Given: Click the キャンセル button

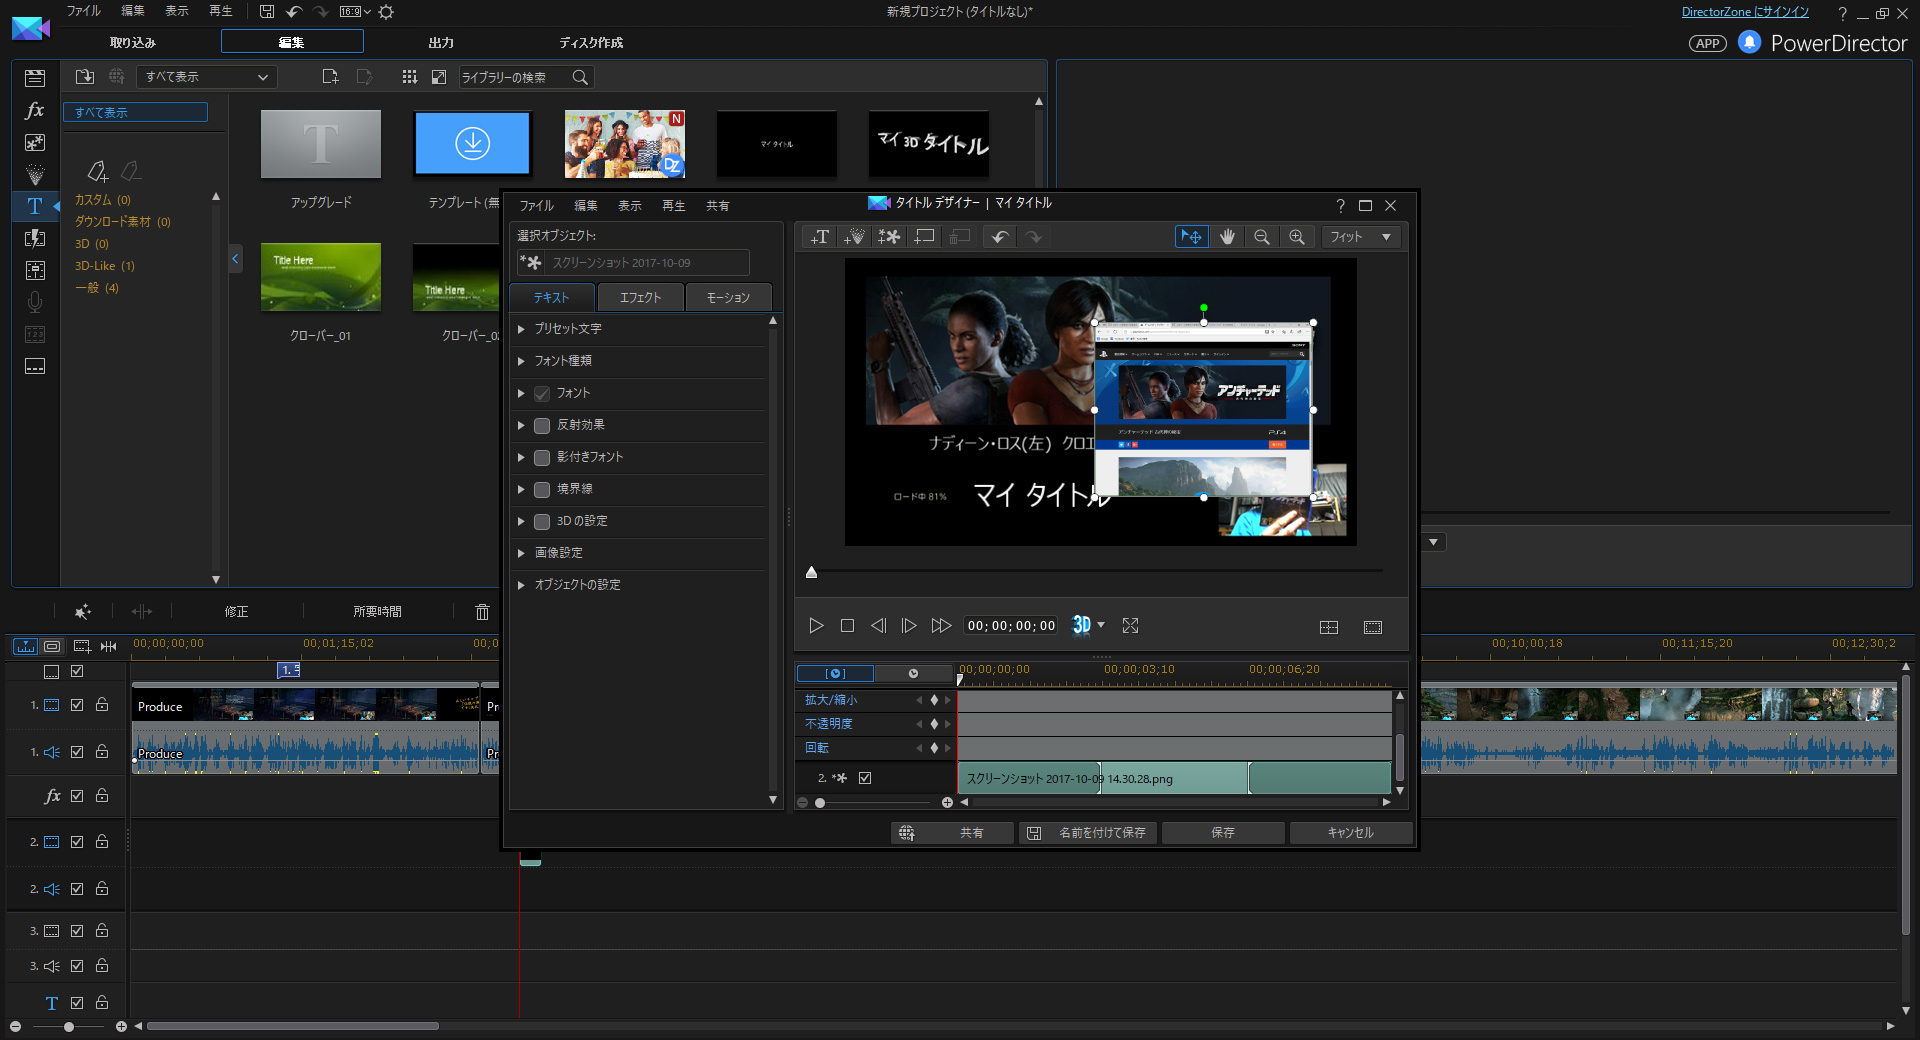Looking at the screenshot, I should [1350, 833].
